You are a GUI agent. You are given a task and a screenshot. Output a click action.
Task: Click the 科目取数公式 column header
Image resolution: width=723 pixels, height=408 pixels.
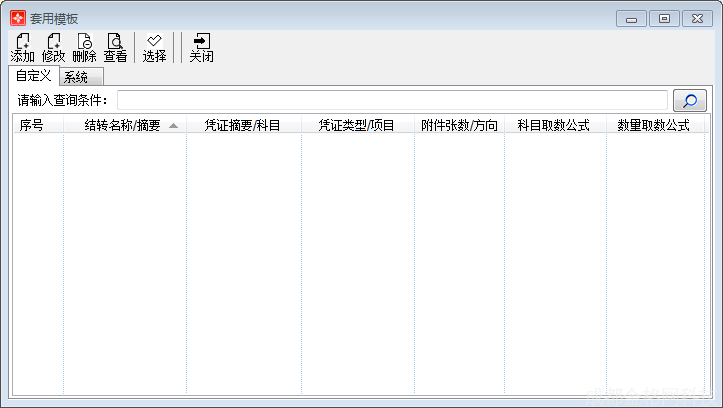[x=554, y=125]
